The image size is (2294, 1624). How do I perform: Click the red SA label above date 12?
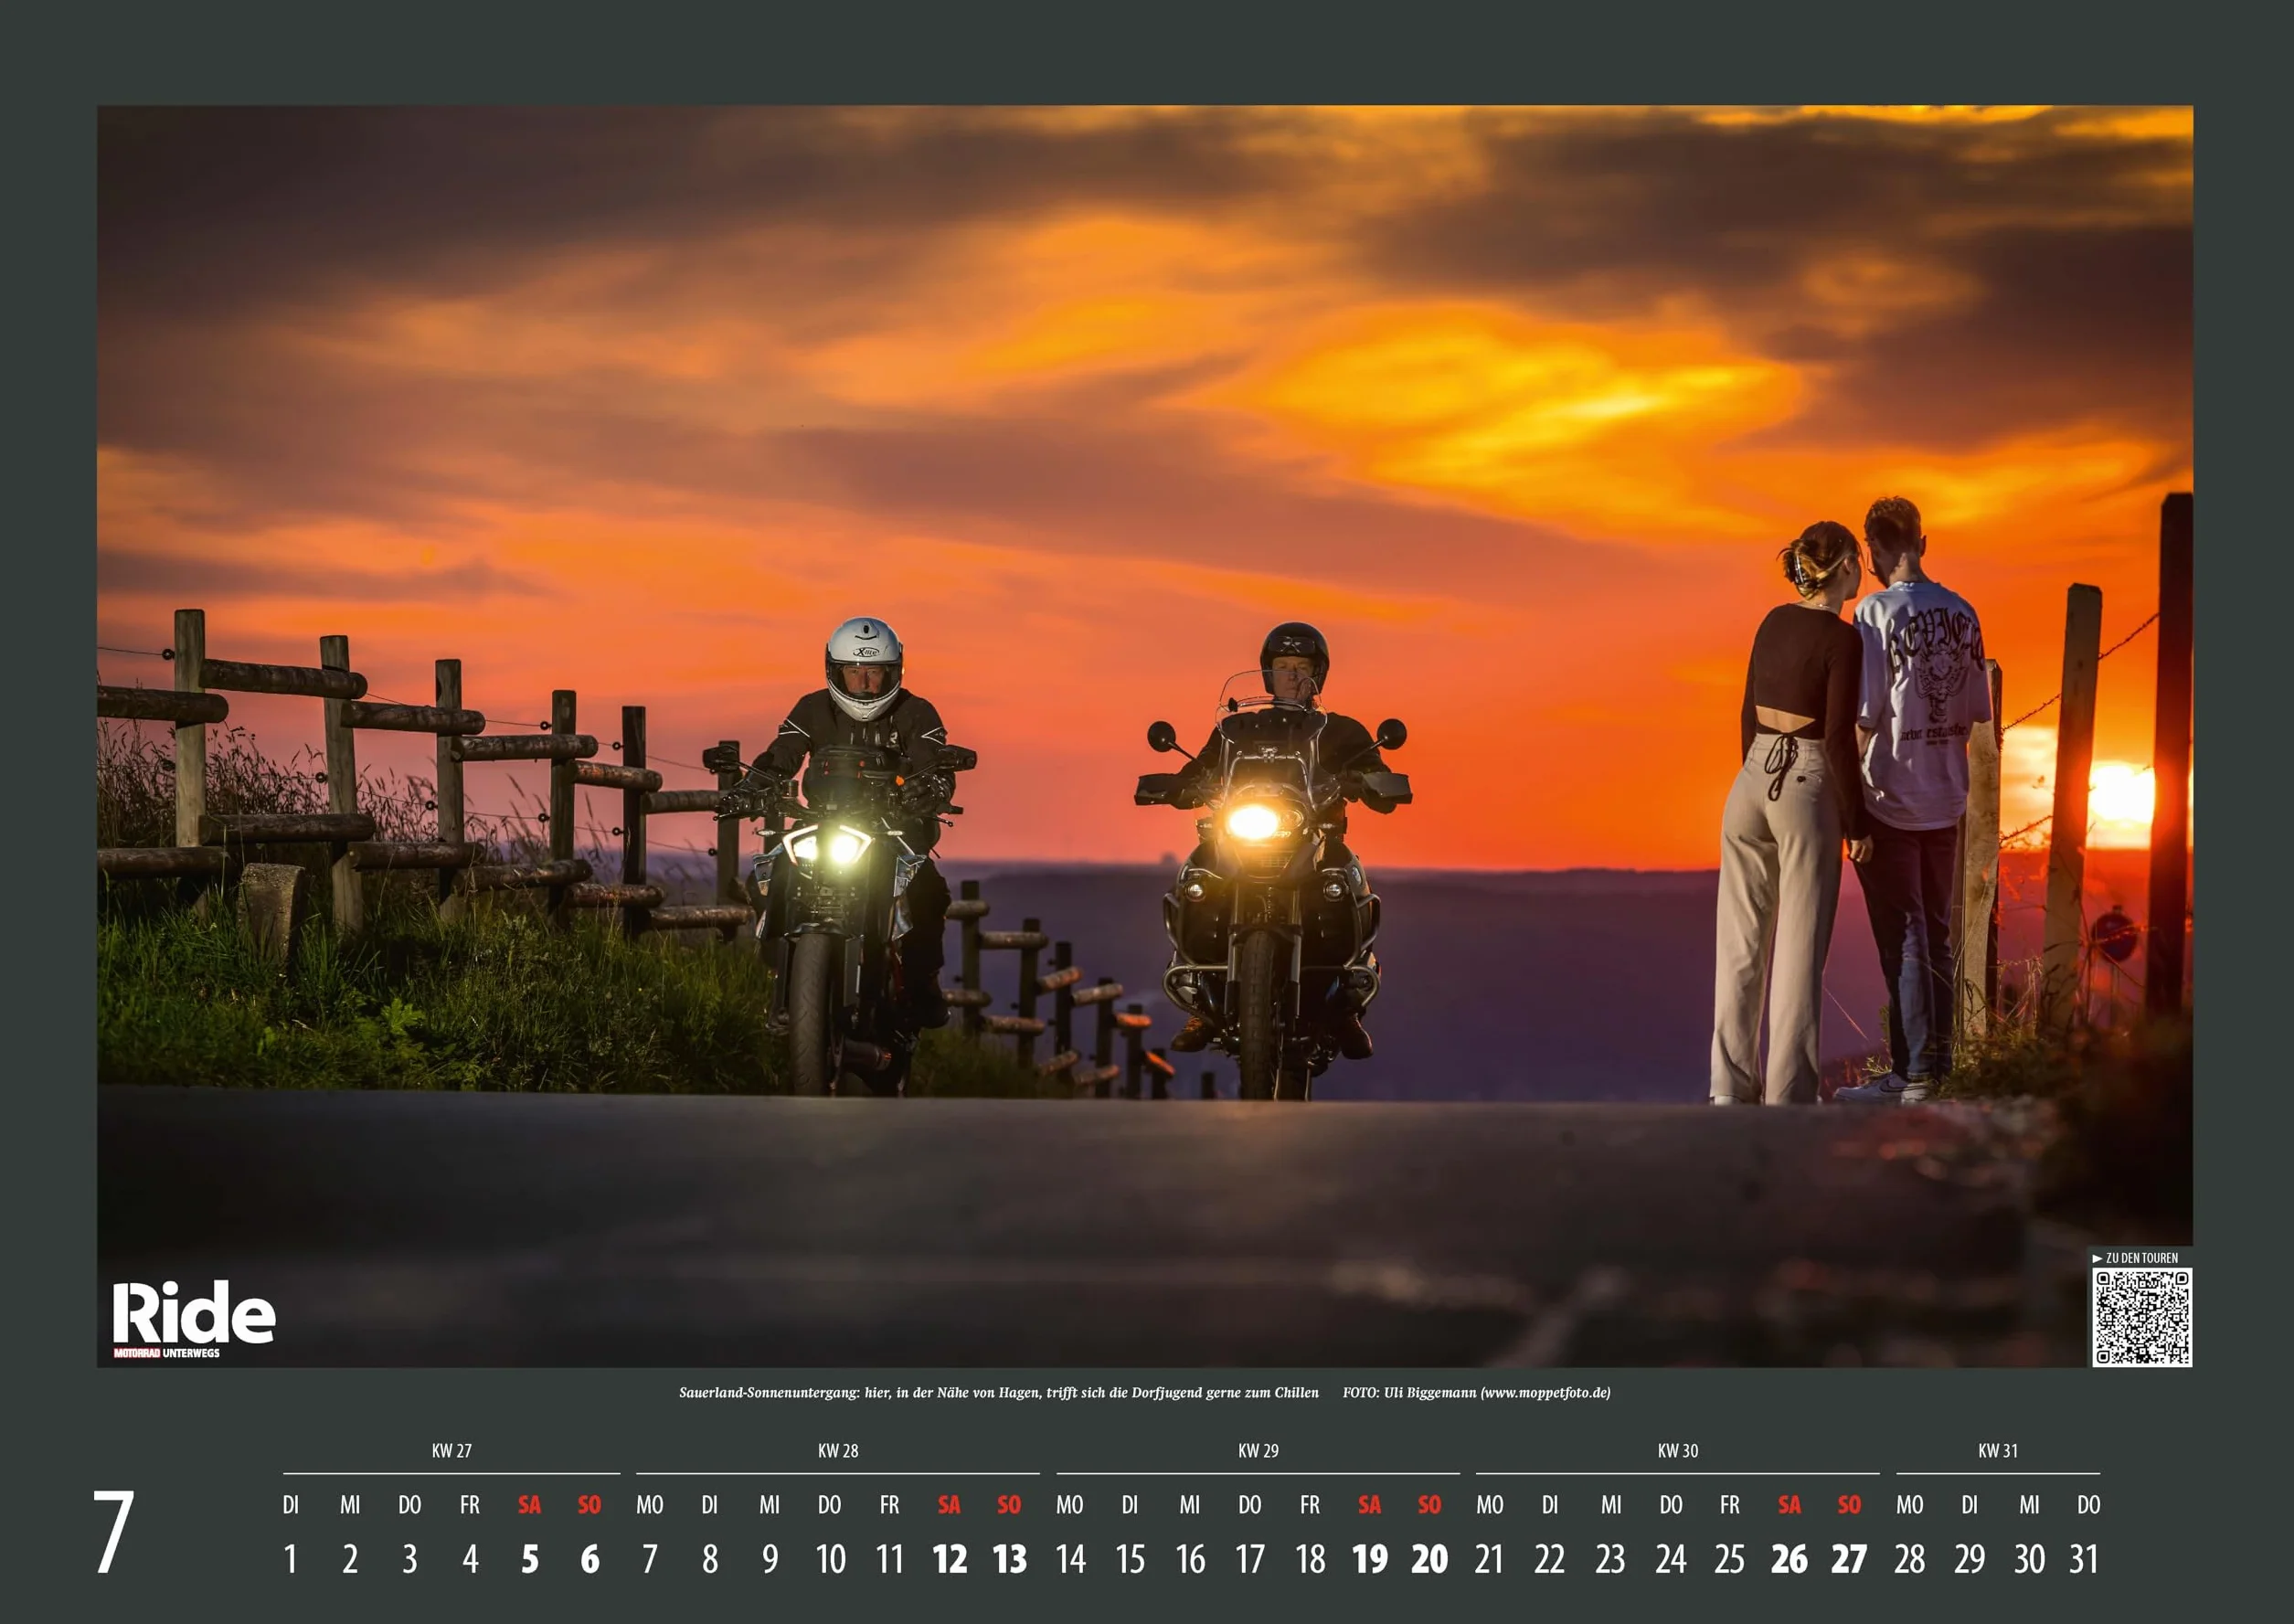(950, 1505)
